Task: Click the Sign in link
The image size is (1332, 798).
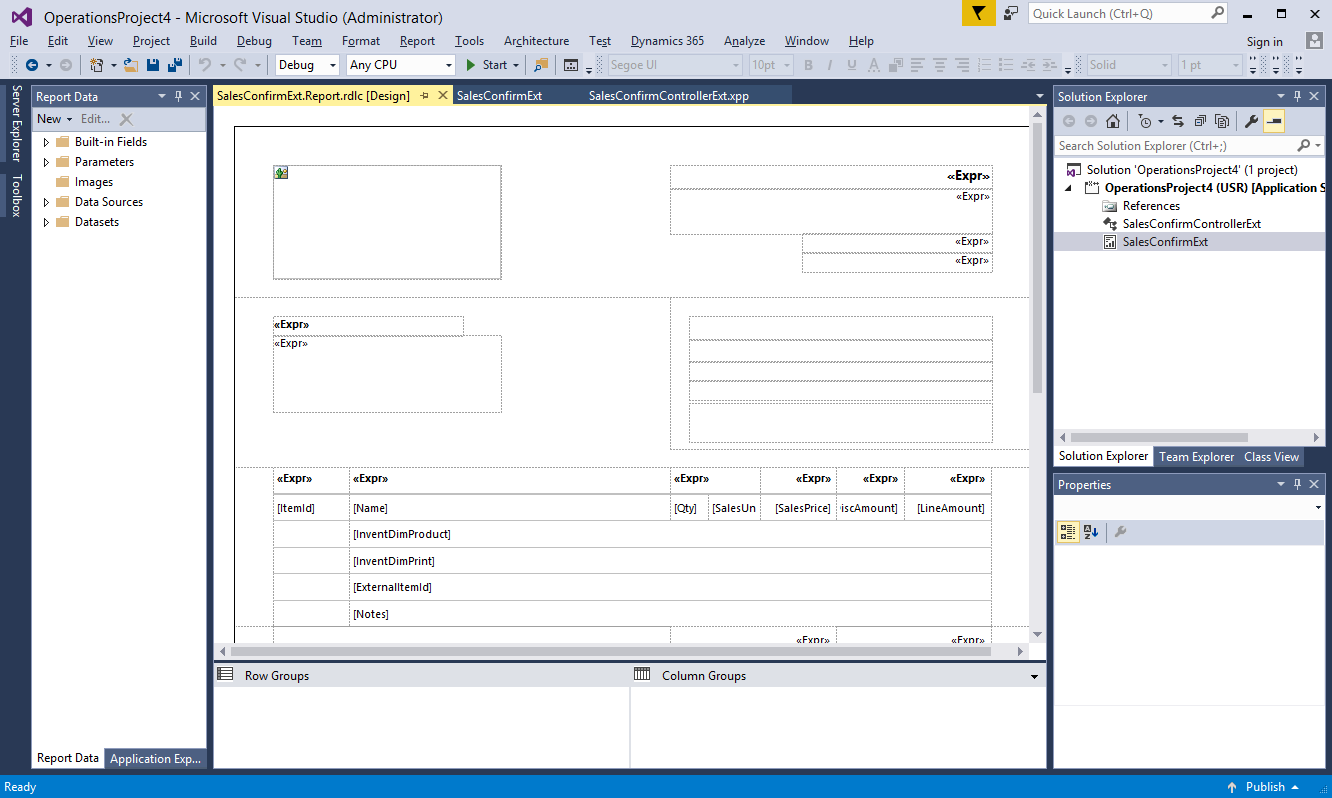Action: 1264,41
